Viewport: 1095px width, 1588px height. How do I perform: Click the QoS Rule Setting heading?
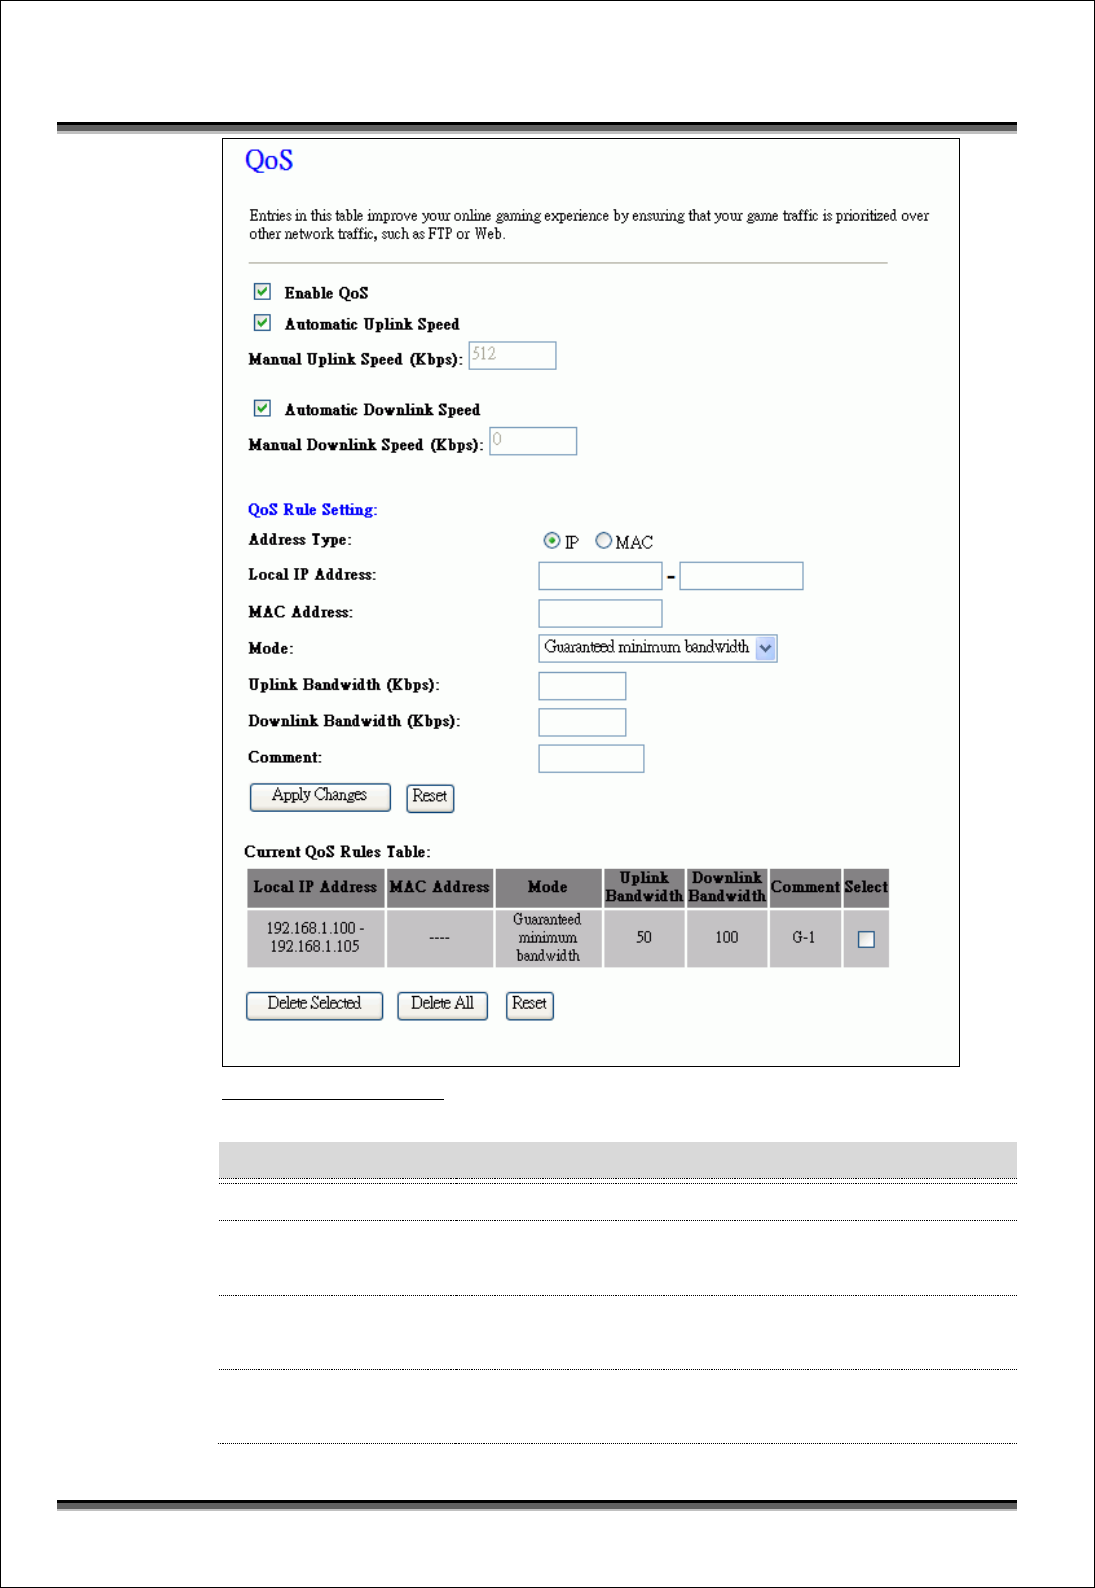312,510
